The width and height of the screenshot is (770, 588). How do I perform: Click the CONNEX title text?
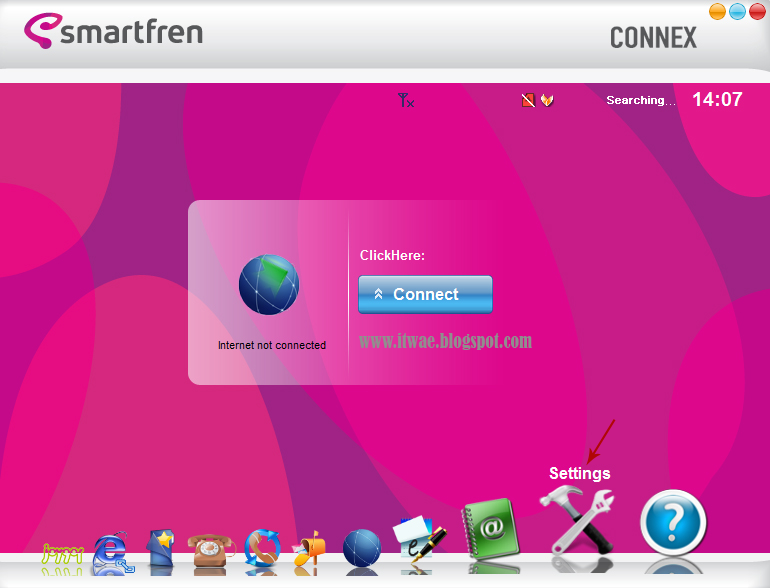point(653,37)
